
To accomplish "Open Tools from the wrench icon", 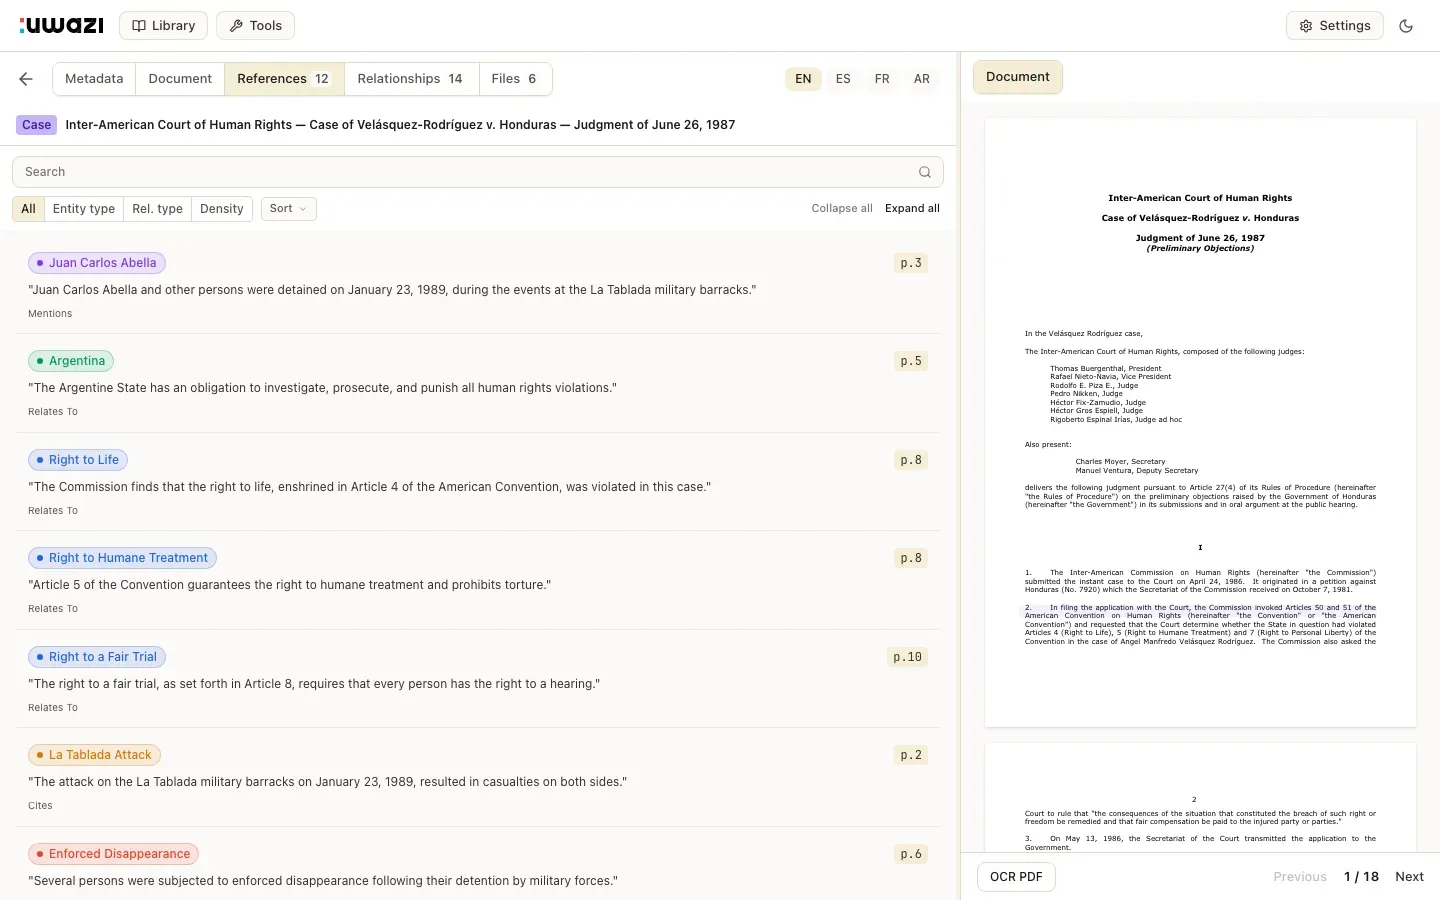I will click(255, 26).
